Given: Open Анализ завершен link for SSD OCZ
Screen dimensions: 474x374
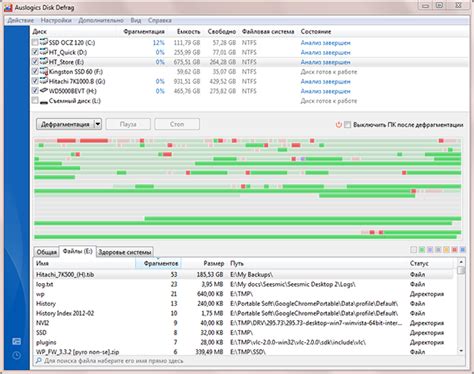Looking at the screenshot, I should pos(325,43).
